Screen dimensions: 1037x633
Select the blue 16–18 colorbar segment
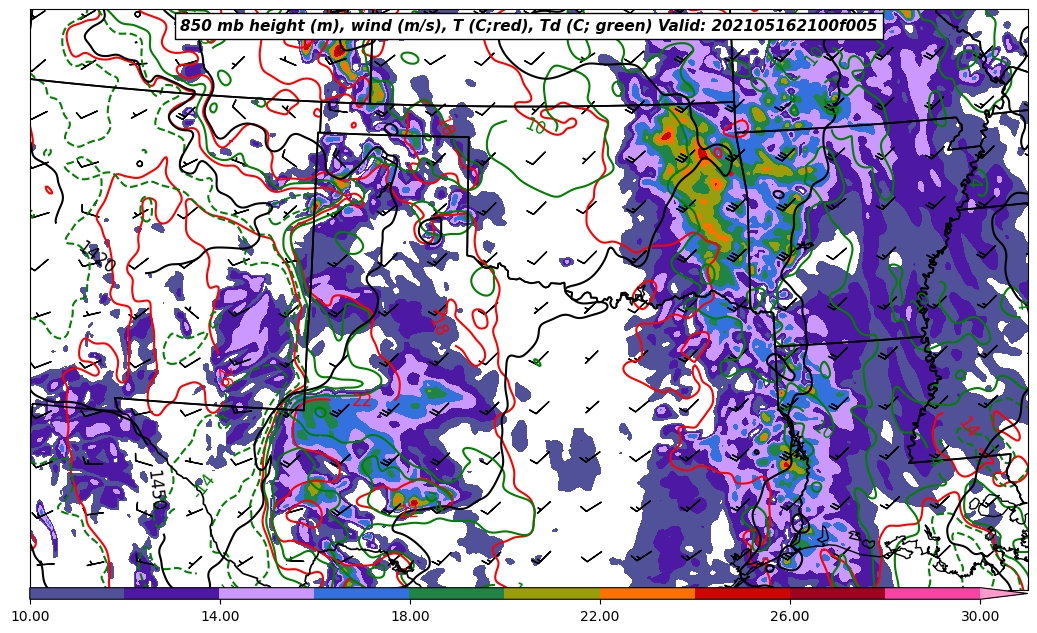pos(362,593)
